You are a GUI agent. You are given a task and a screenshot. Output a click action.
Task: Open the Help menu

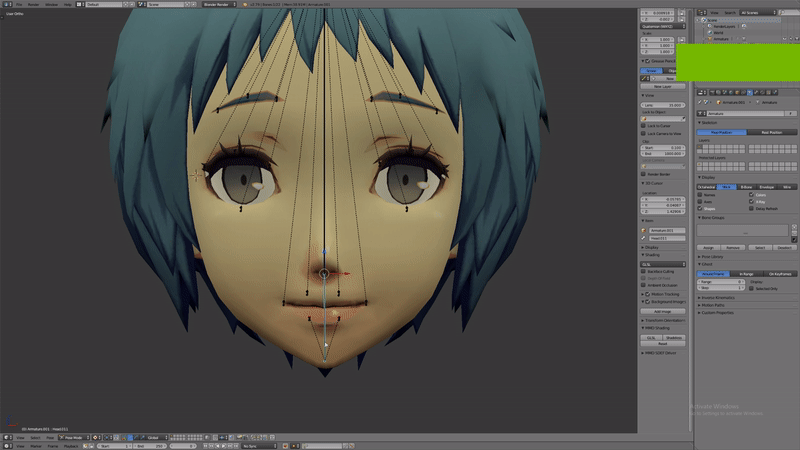[67, 4]
